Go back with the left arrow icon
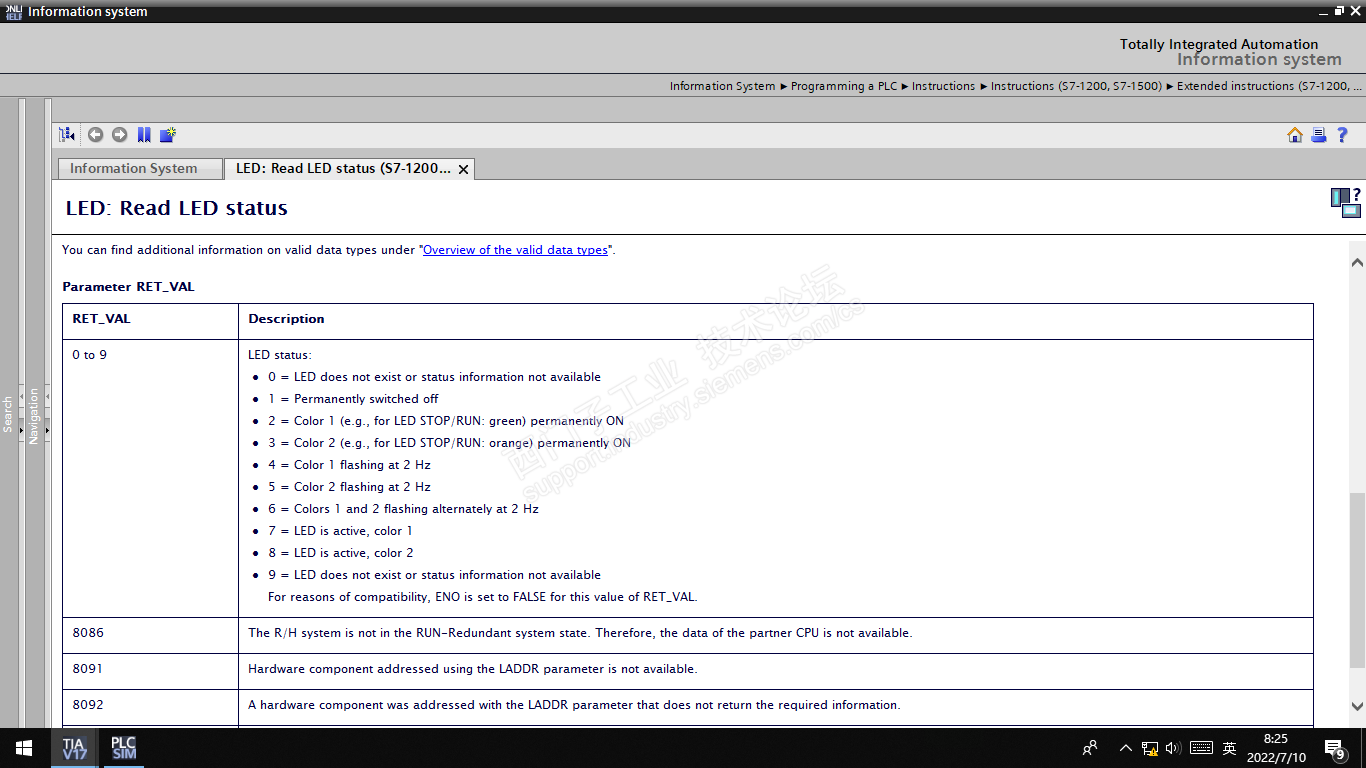The height and width of the screenshot is (768, 1366). coord(96,135)
